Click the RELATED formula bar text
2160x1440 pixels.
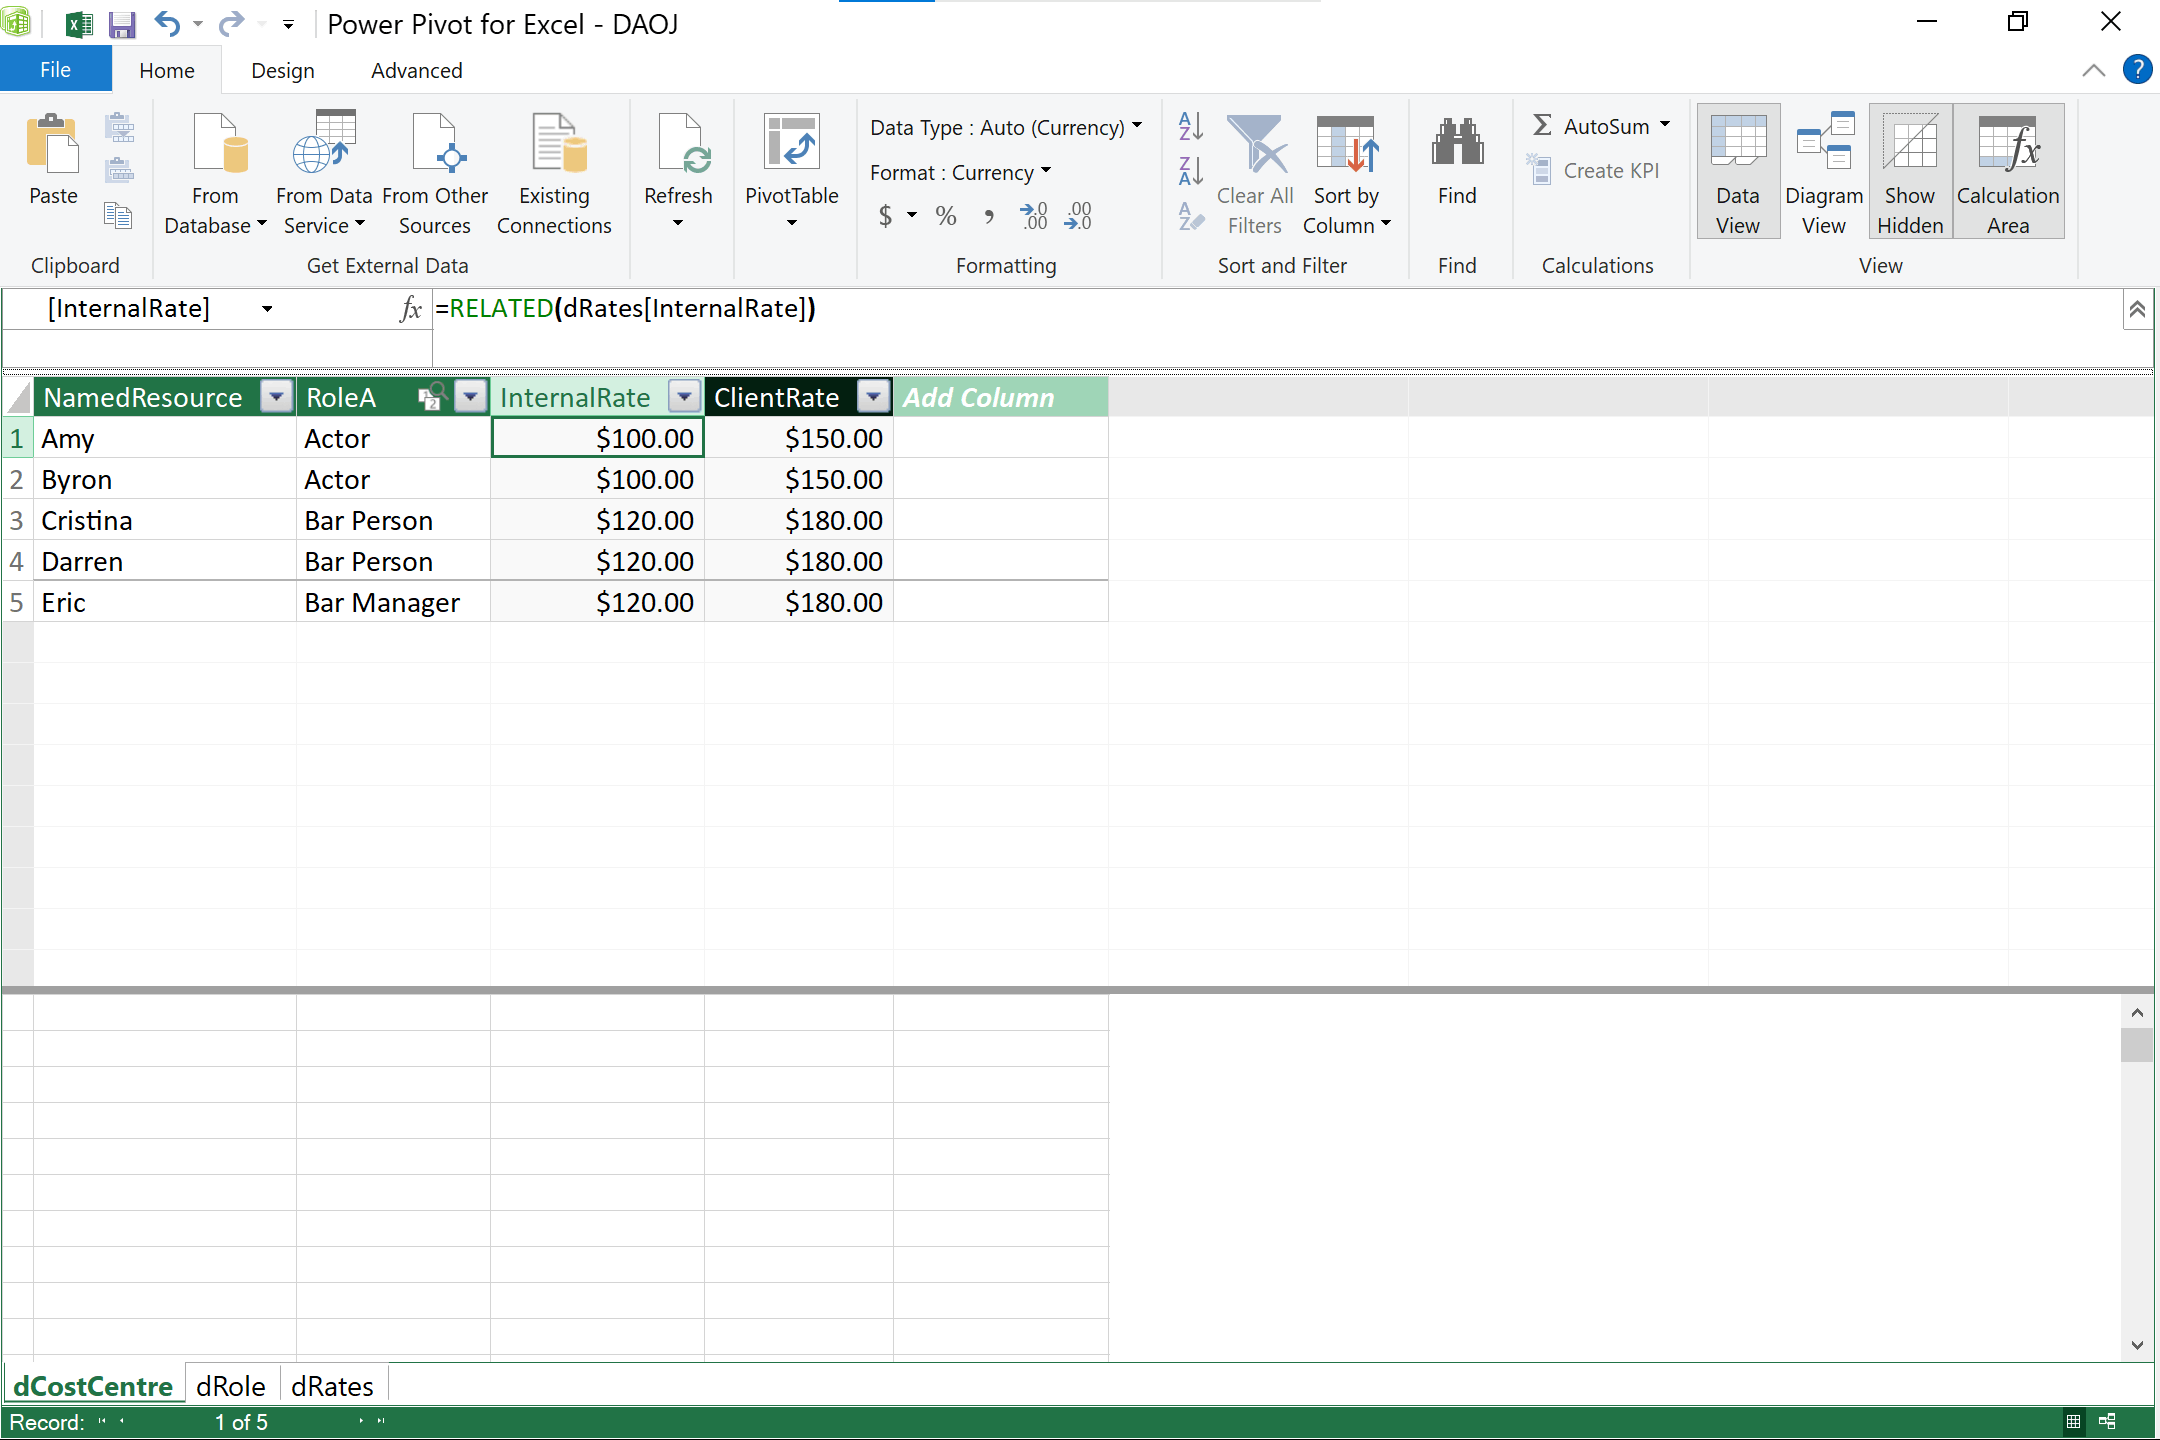point(626,308)
